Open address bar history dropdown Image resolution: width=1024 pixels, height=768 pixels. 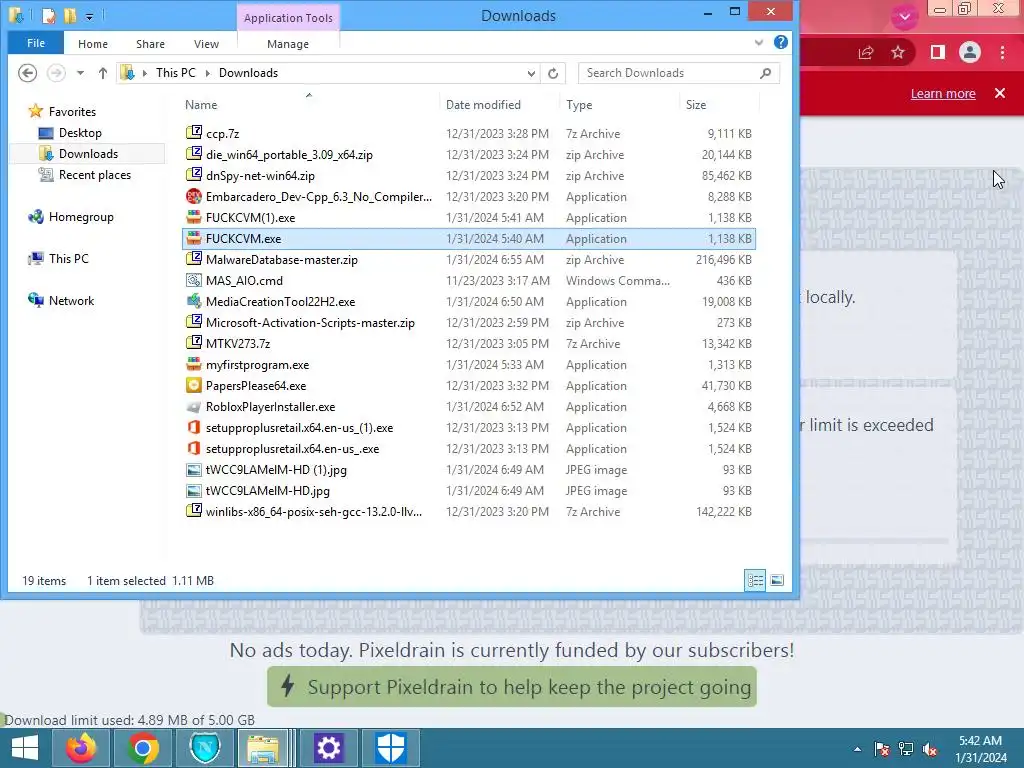tap(531, 73)
